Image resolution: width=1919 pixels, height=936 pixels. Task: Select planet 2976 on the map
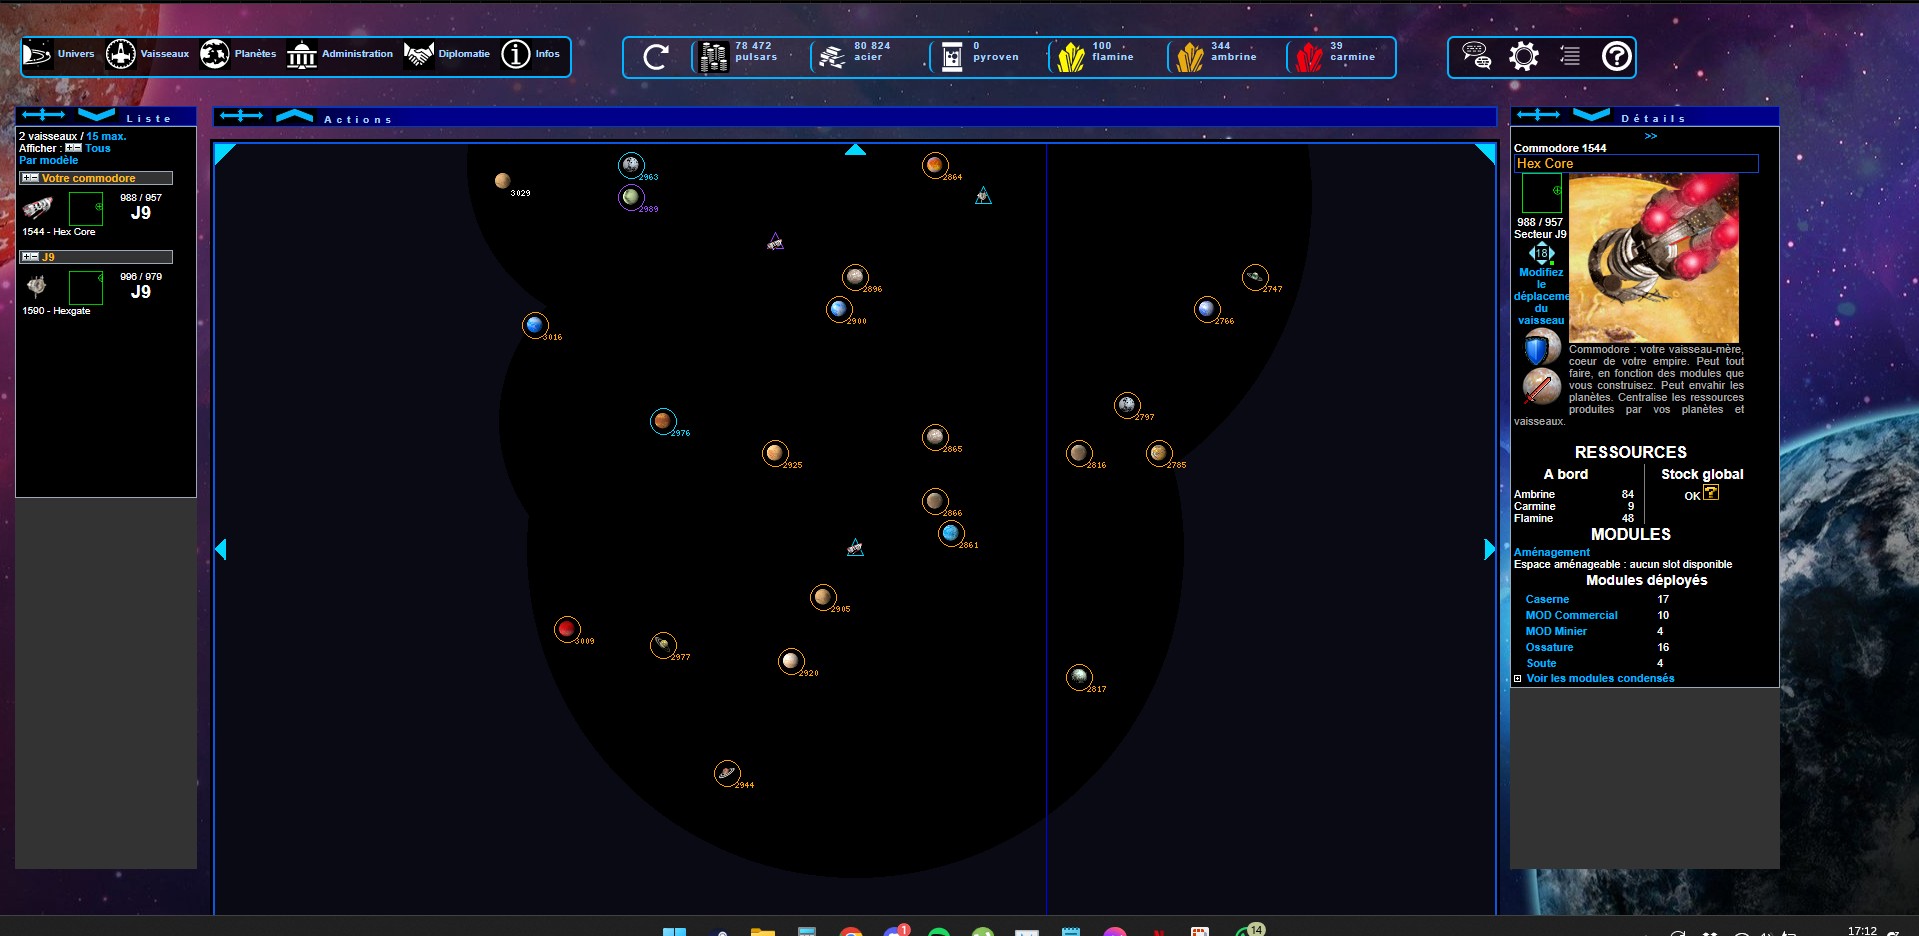point(663,421)
